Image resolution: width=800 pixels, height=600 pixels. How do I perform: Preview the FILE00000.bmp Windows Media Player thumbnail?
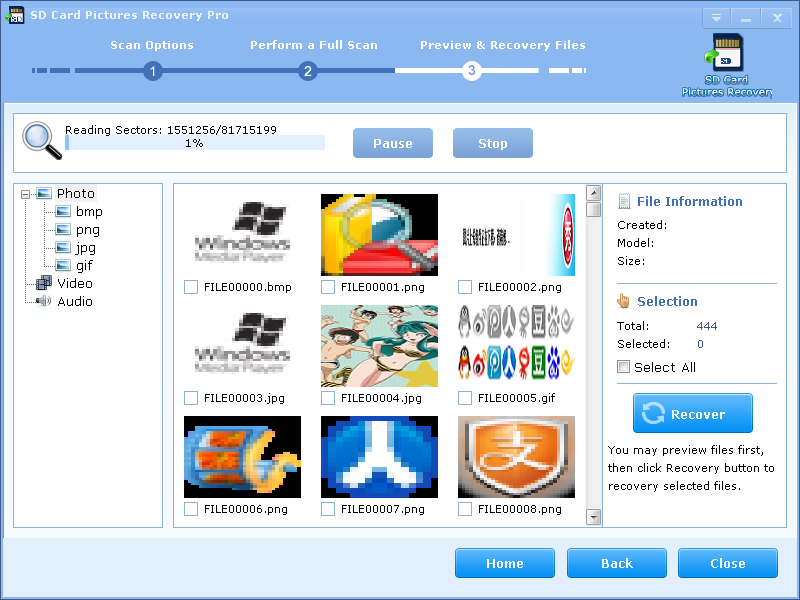pos(242,235)
